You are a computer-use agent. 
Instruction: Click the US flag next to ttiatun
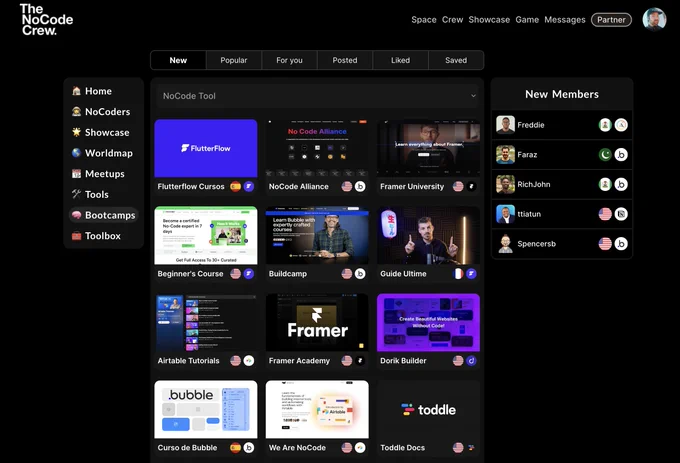point(605,214)
